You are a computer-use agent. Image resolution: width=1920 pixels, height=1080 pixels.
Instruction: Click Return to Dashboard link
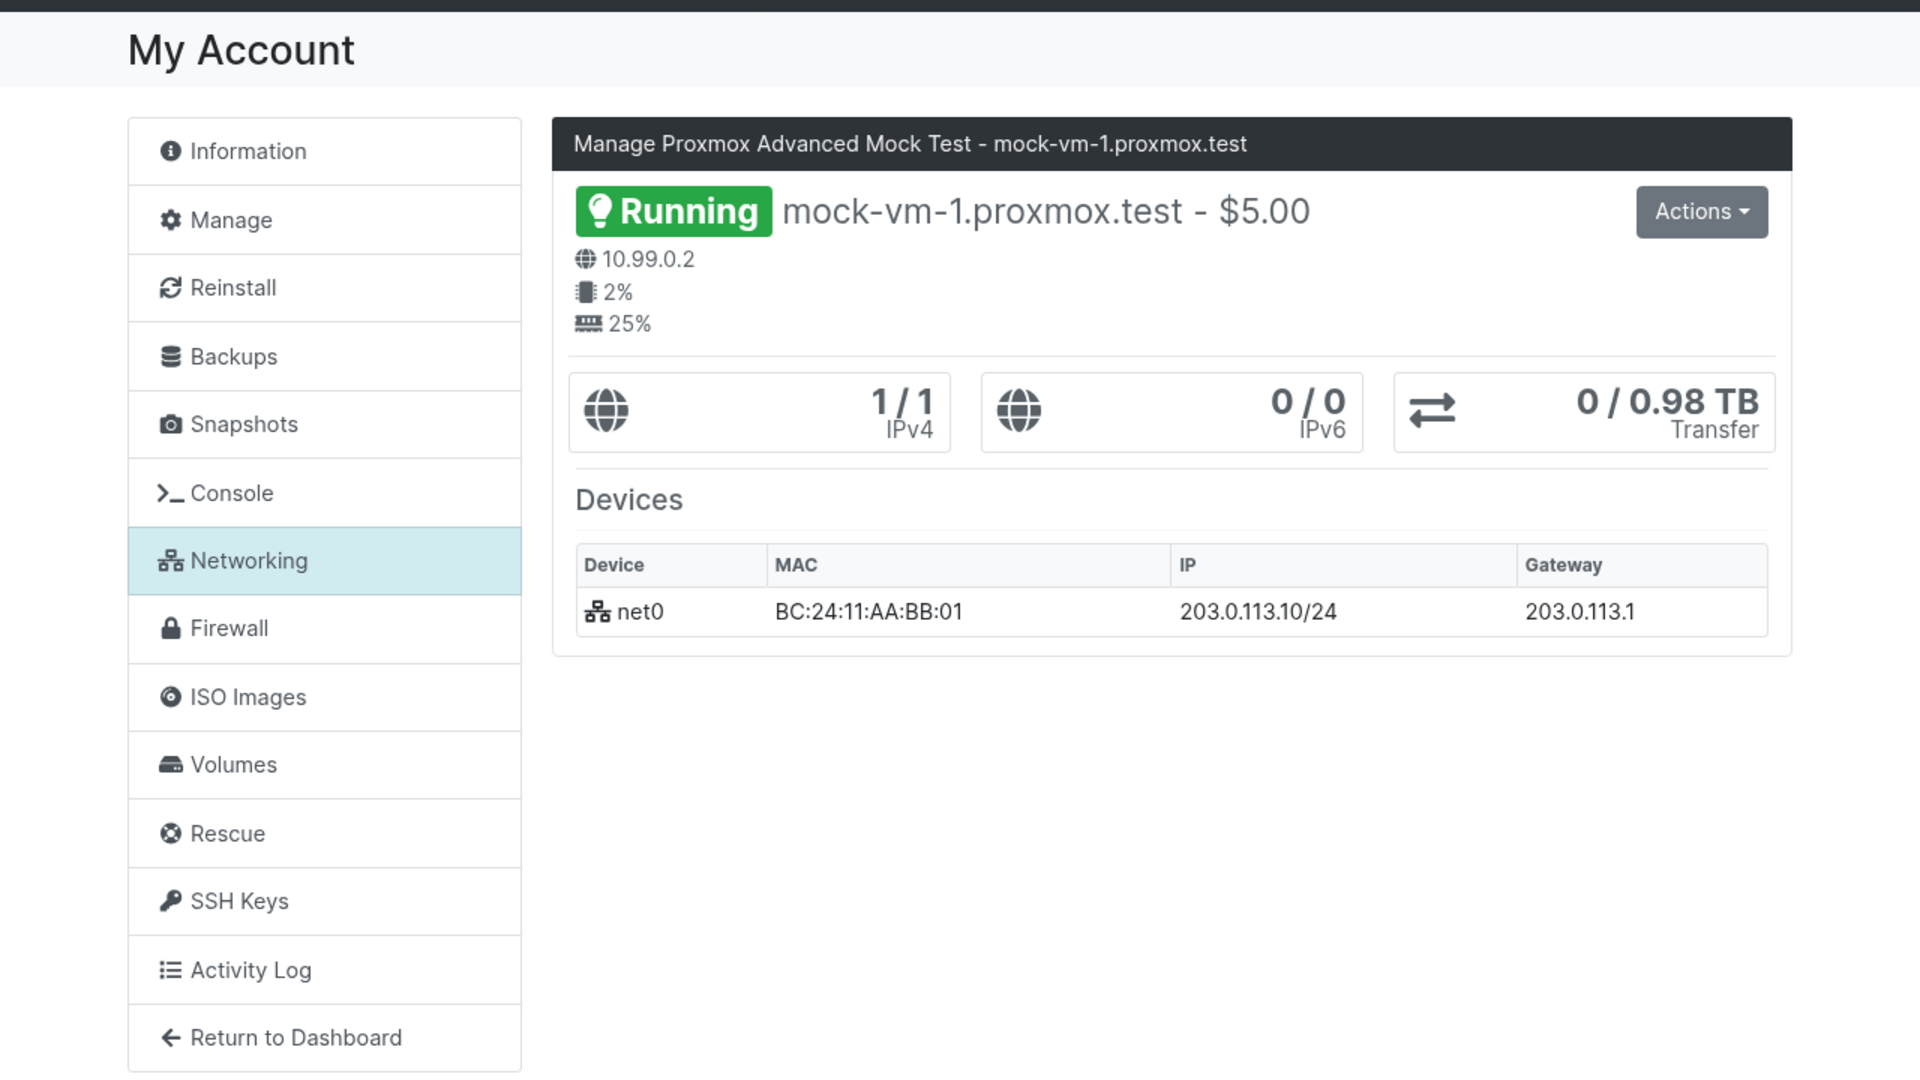(x=324, y=1038)
